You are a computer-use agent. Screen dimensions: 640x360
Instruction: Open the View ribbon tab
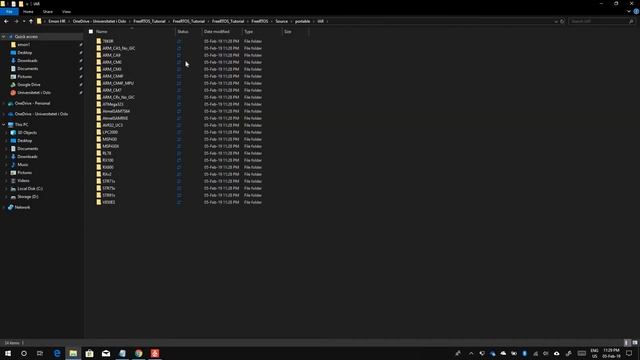(x=66, y=11)
